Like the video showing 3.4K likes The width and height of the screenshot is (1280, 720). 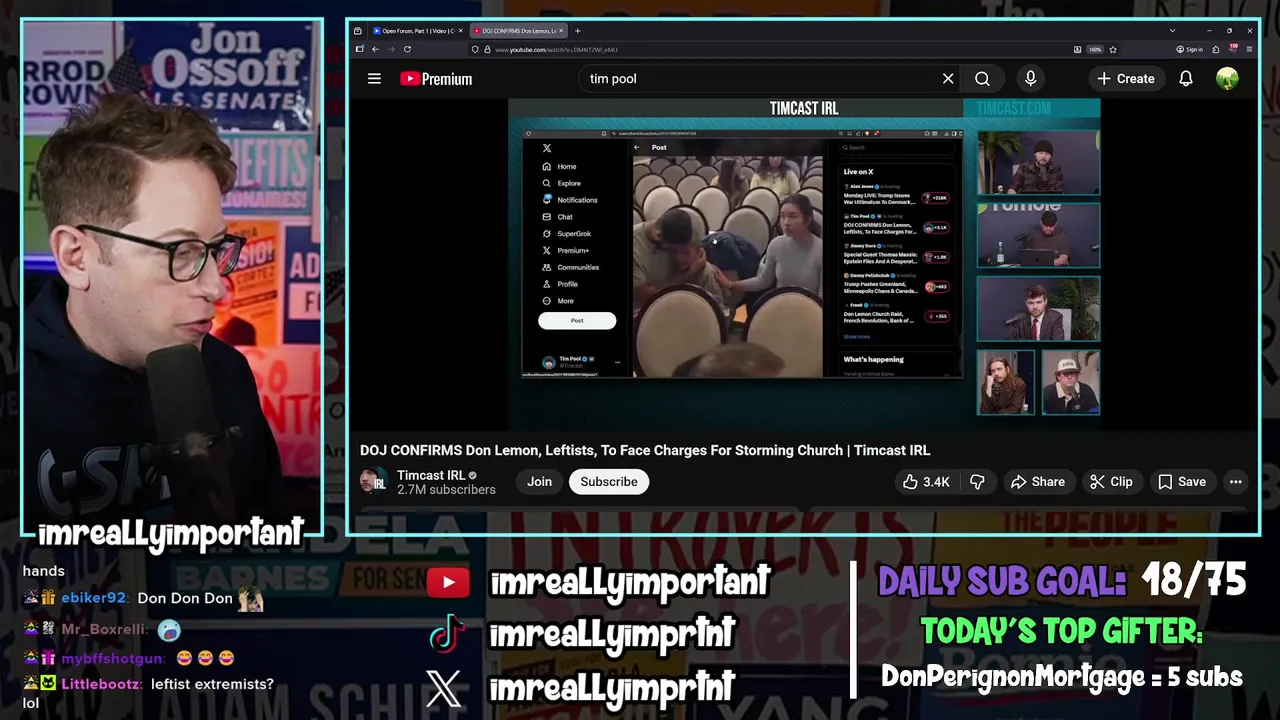[x=925, y=482]
